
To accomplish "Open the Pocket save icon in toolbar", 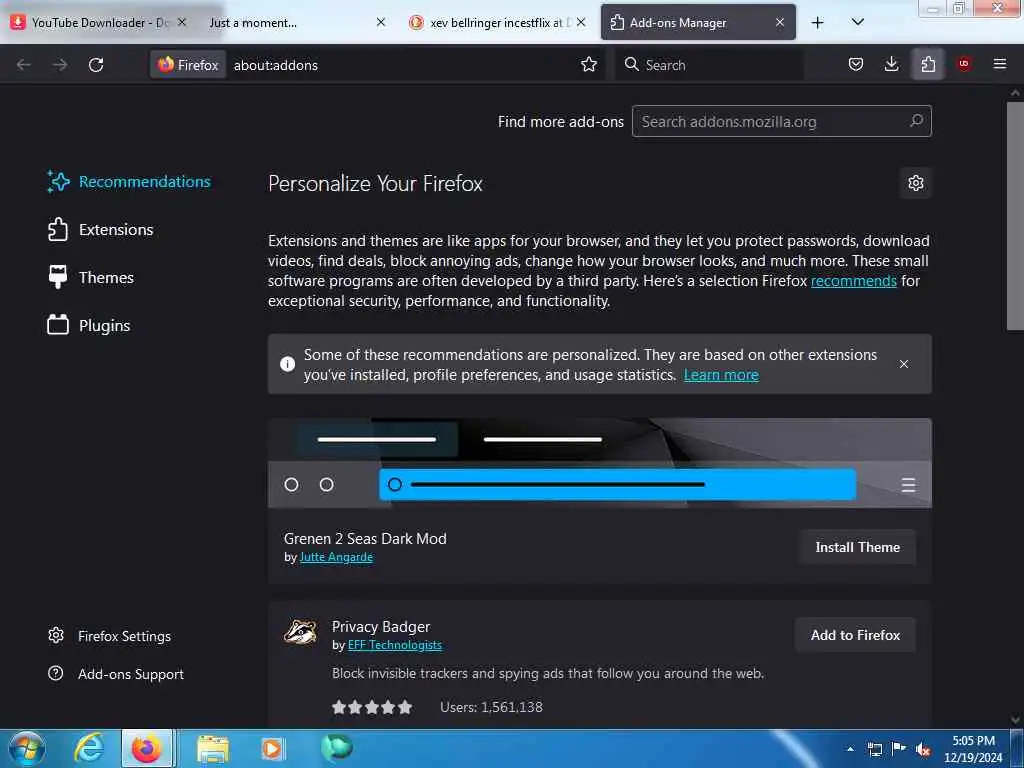I will coord(856,64).
